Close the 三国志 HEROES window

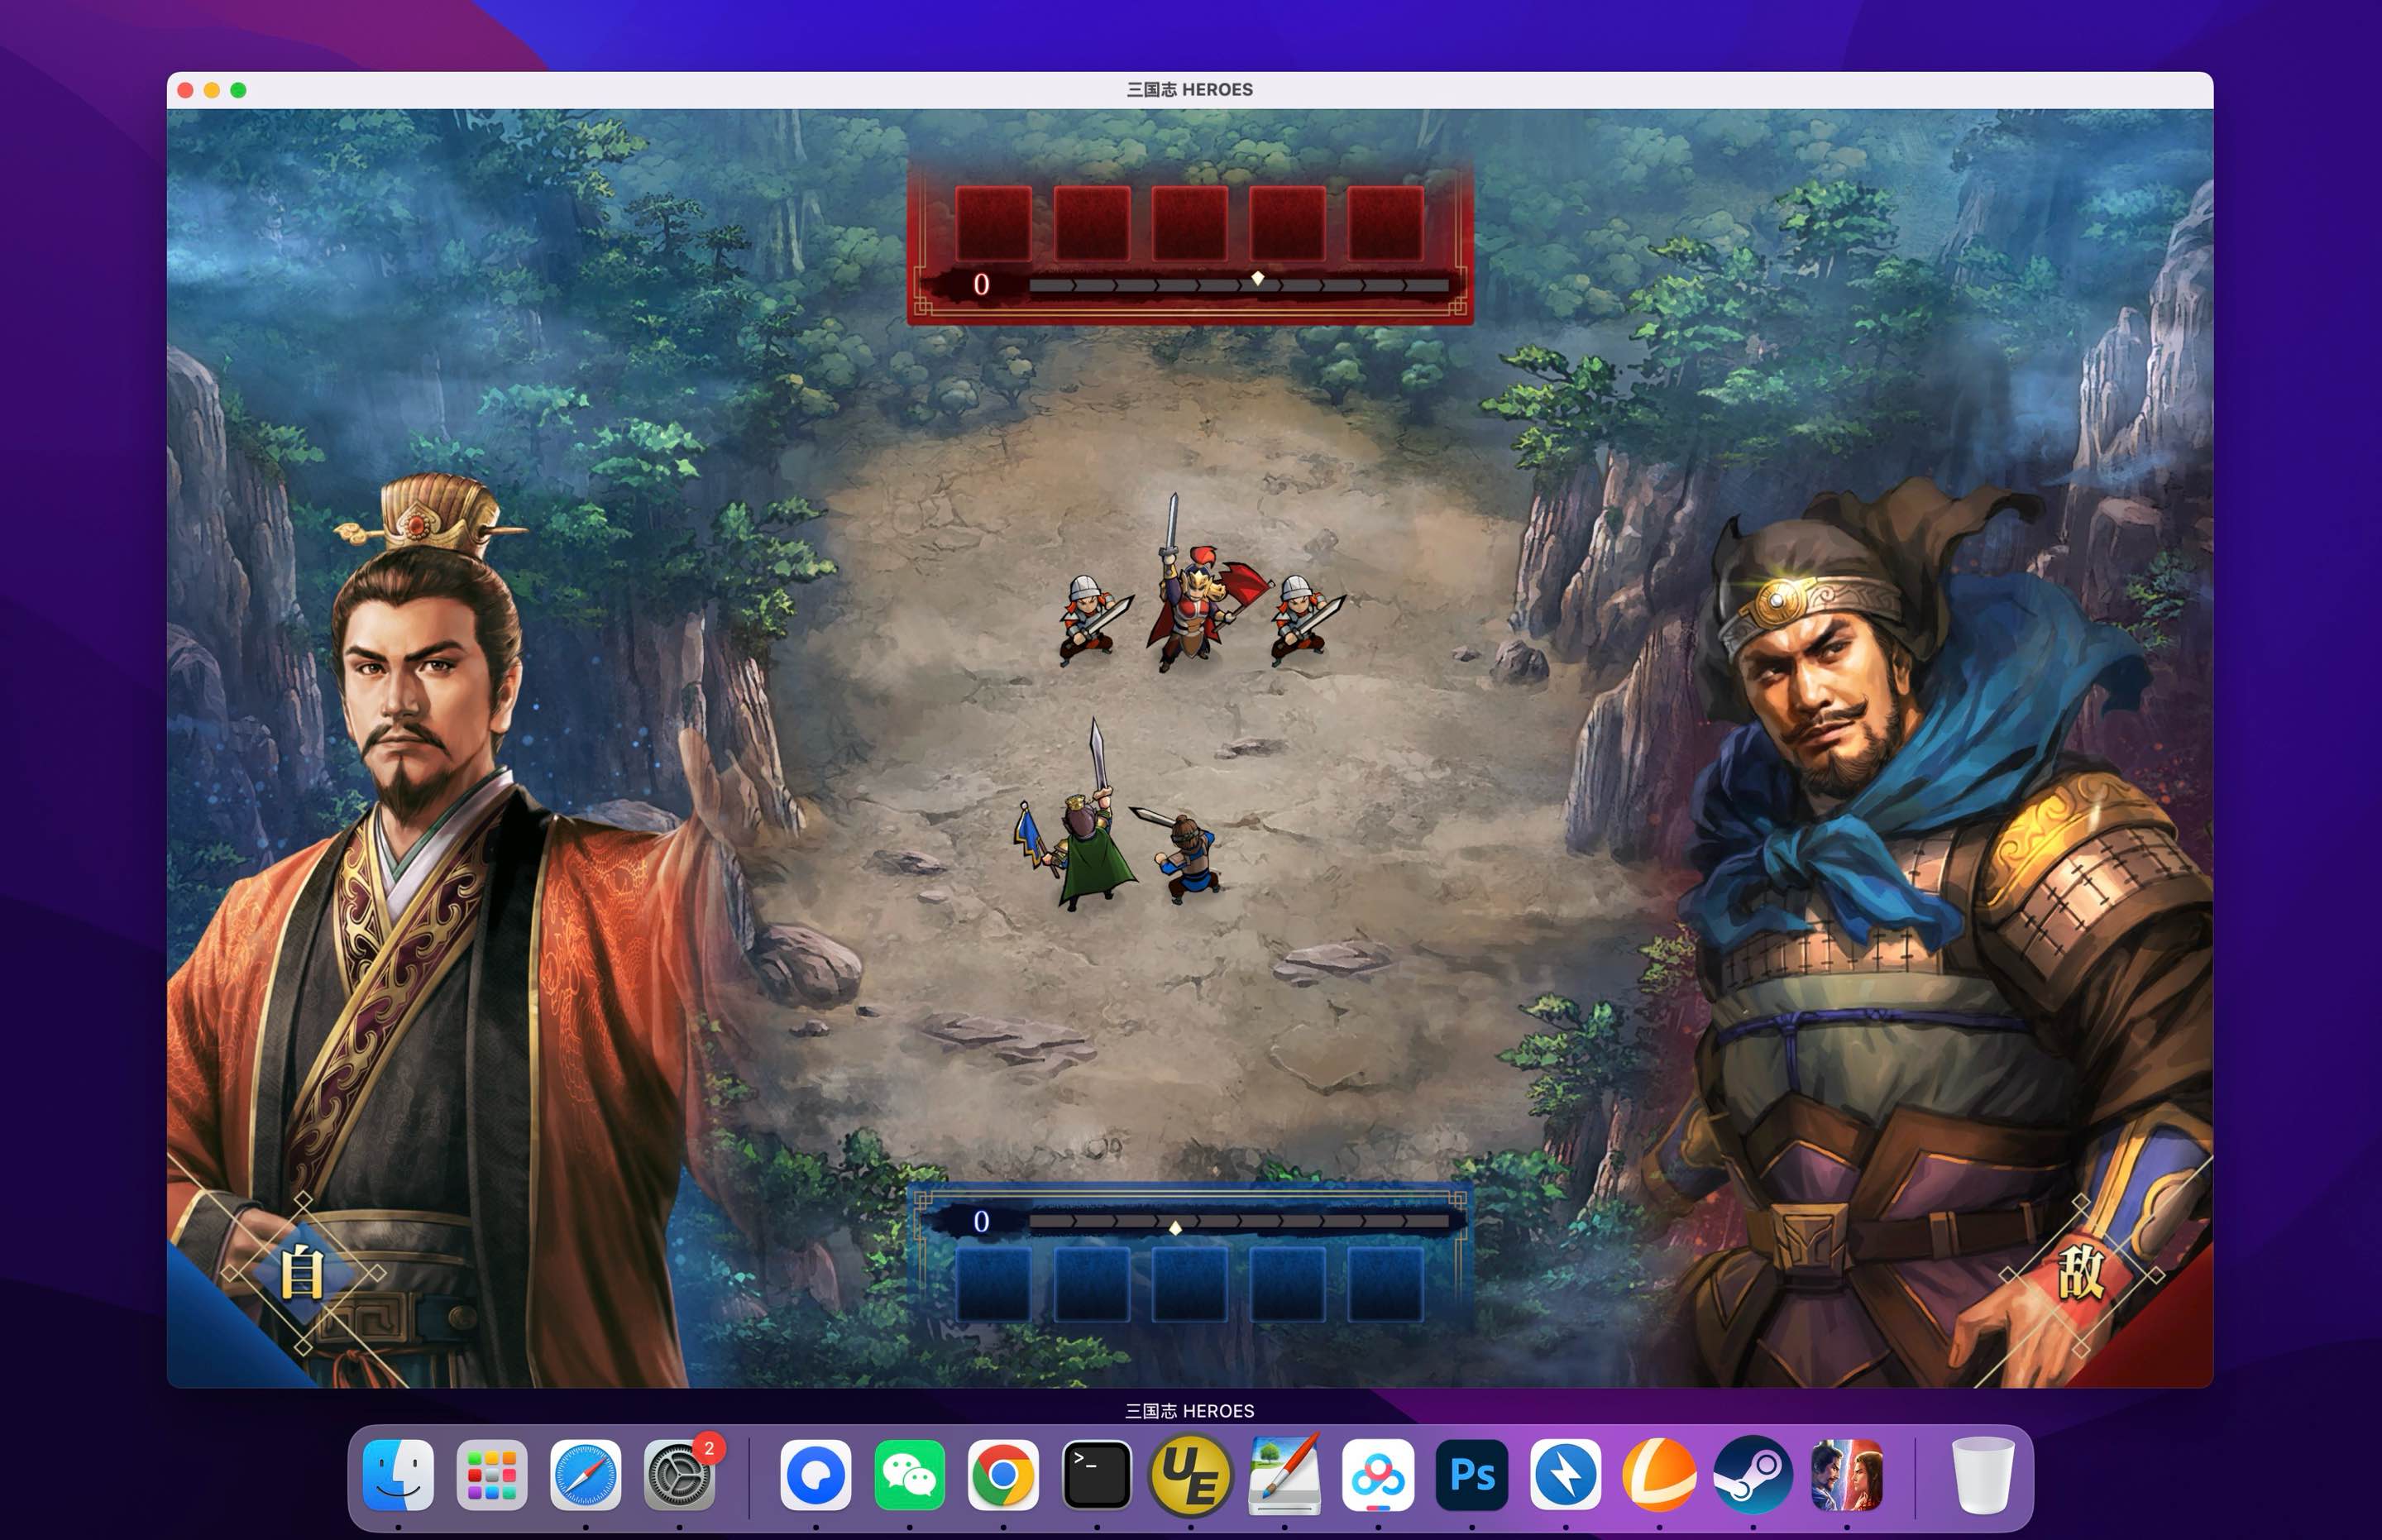185,90
